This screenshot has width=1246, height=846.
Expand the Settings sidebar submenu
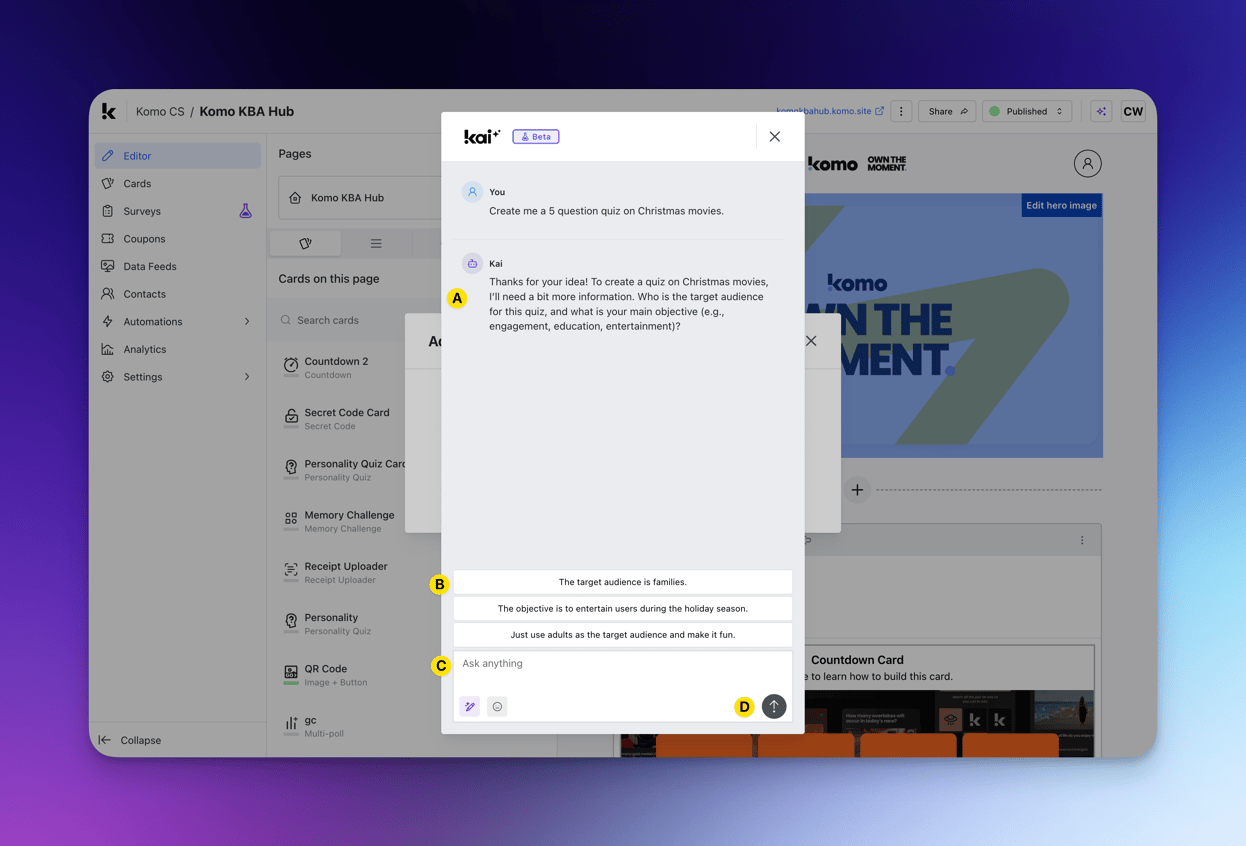tap(247, 377)
